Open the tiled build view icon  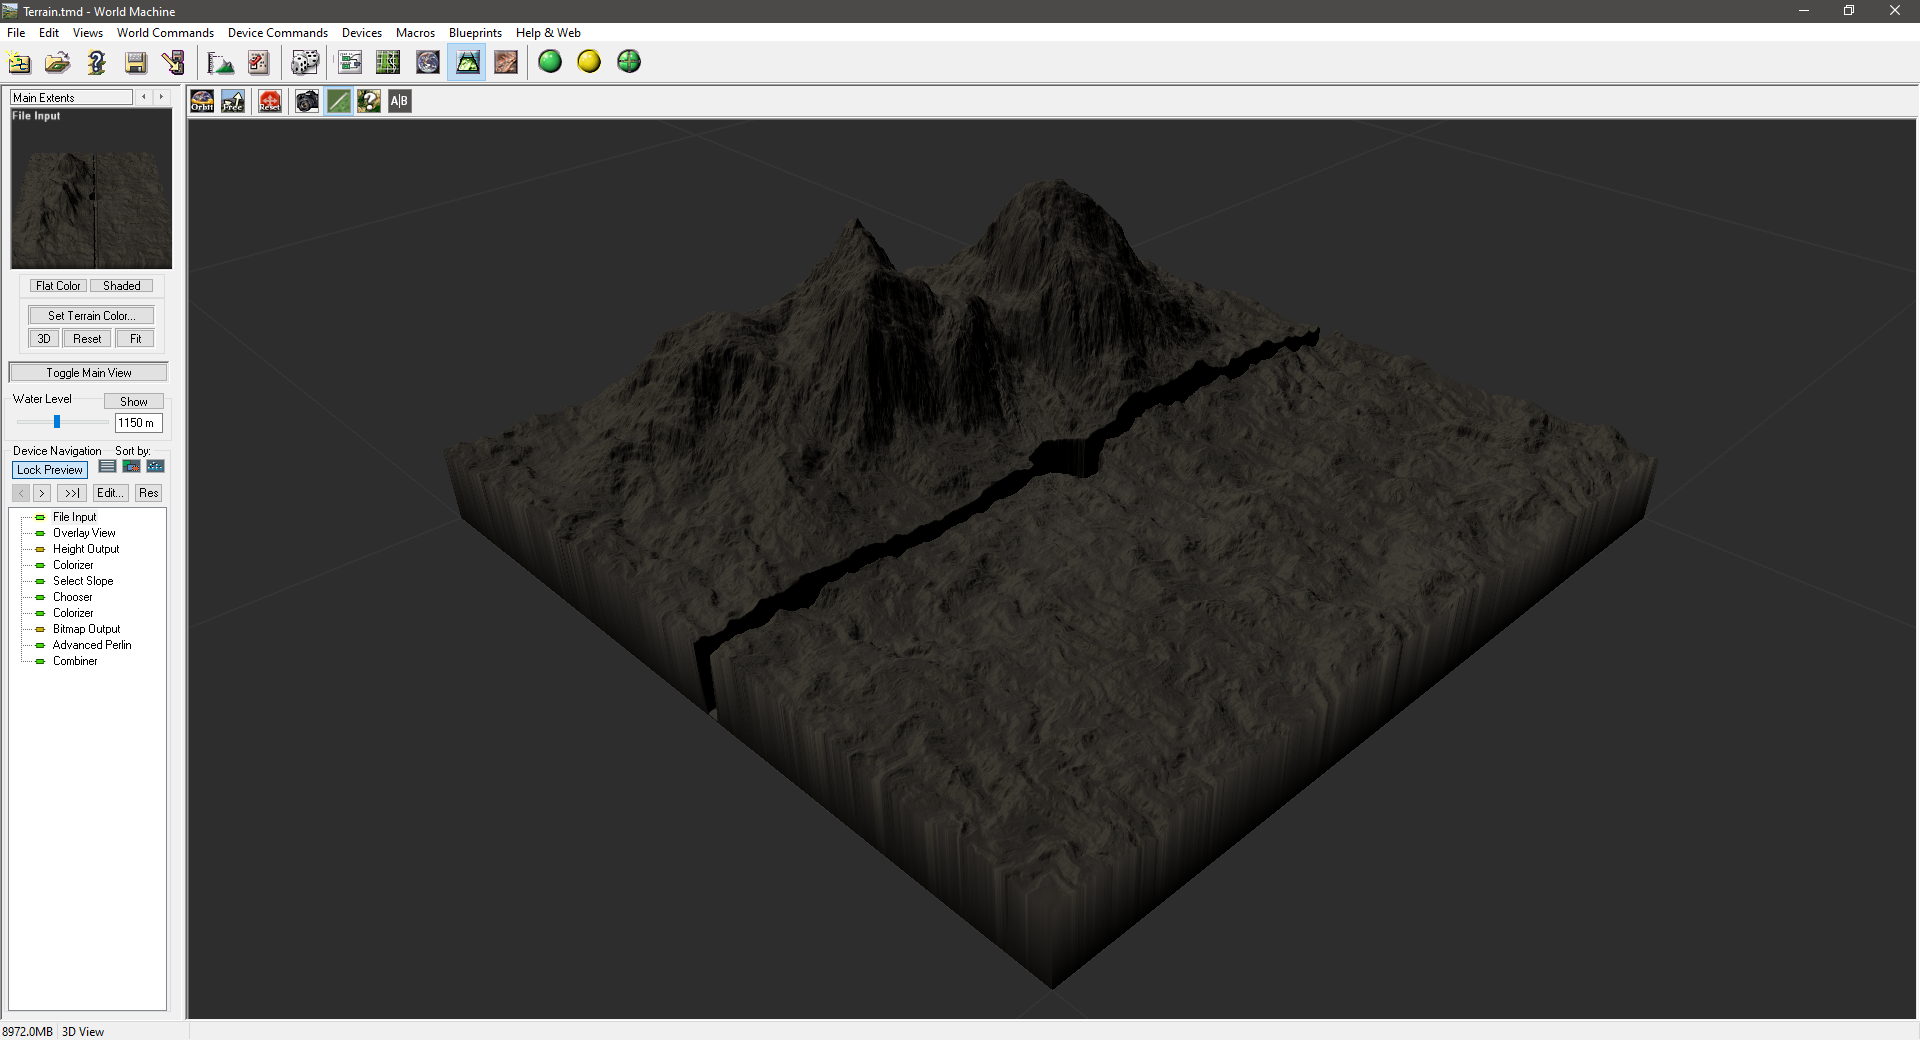(506, 63)
